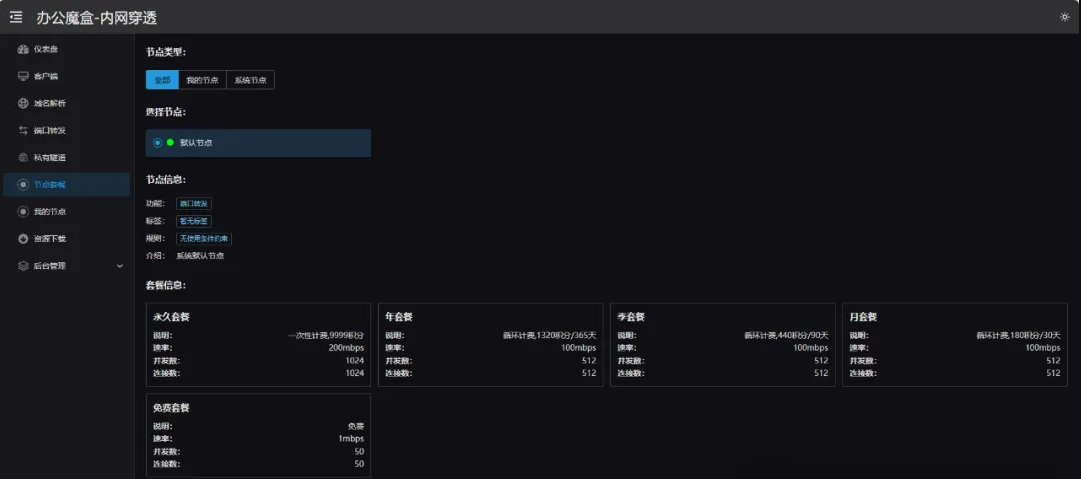Choose the 永久套餐 plan card

(258, 344)
